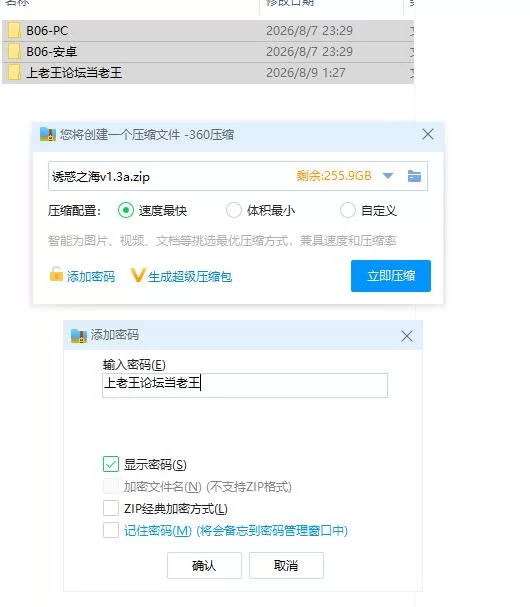Expand the archive path dropdown arrow
Viewport: 530px width, 607px height.
388,176
